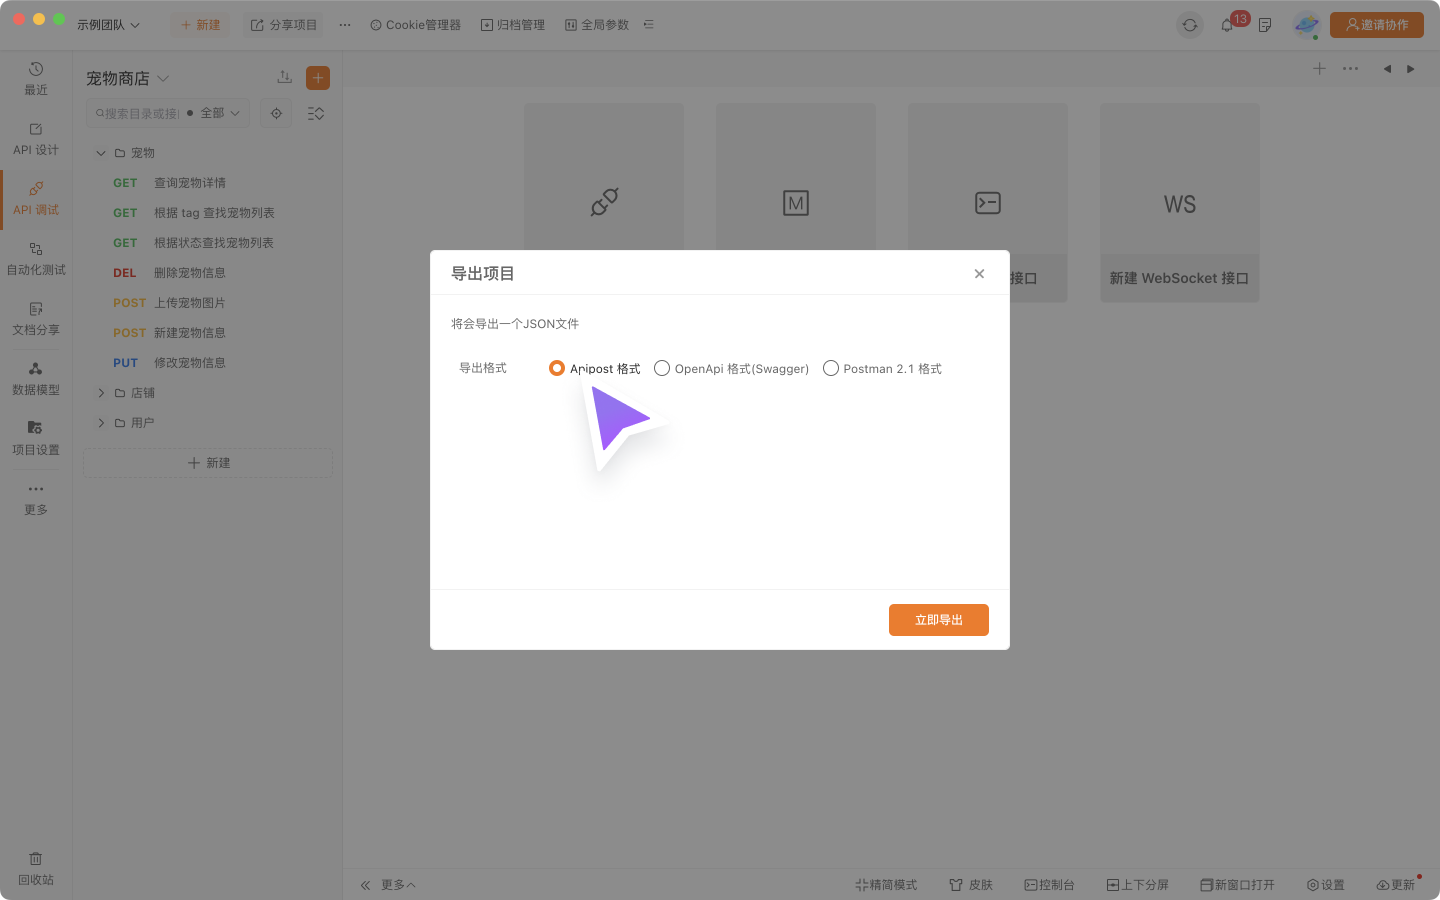Screen dimensions: 1440x900
Task: Open 自动化测试 in the sidebar
Action: (36, 258)
